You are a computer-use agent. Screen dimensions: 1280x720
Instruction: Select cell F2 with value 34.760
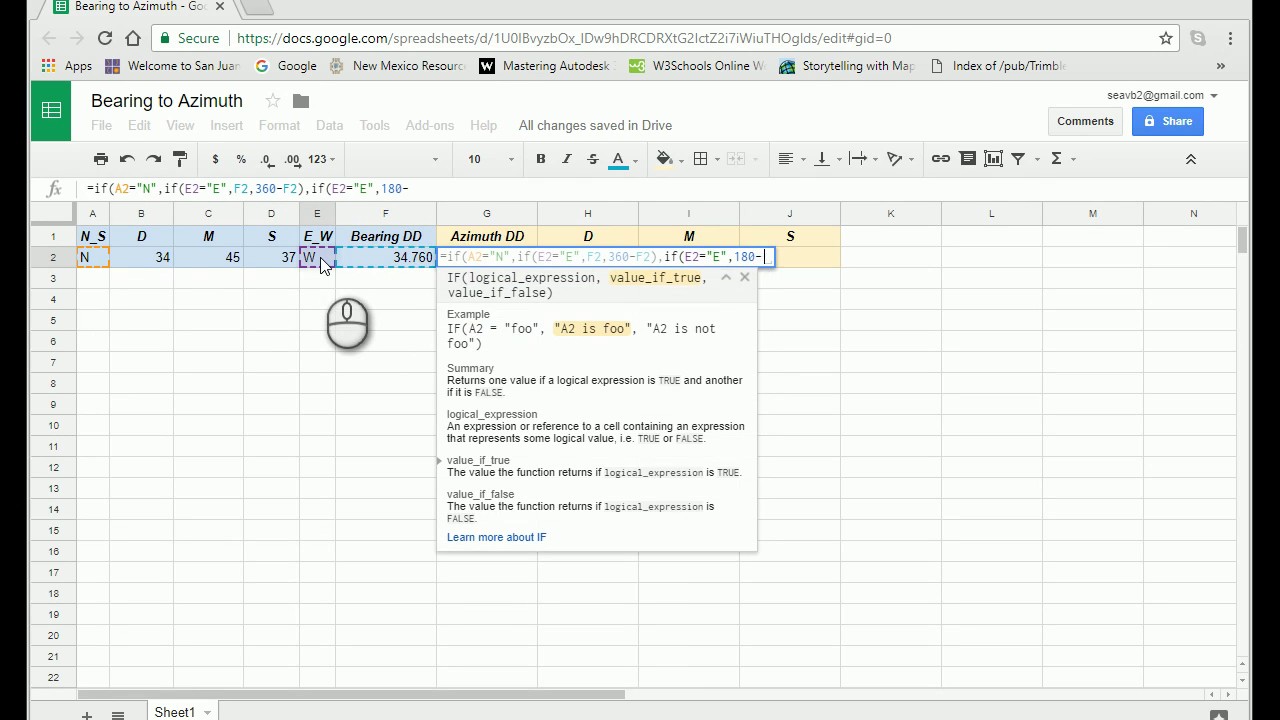coord(386,257)
